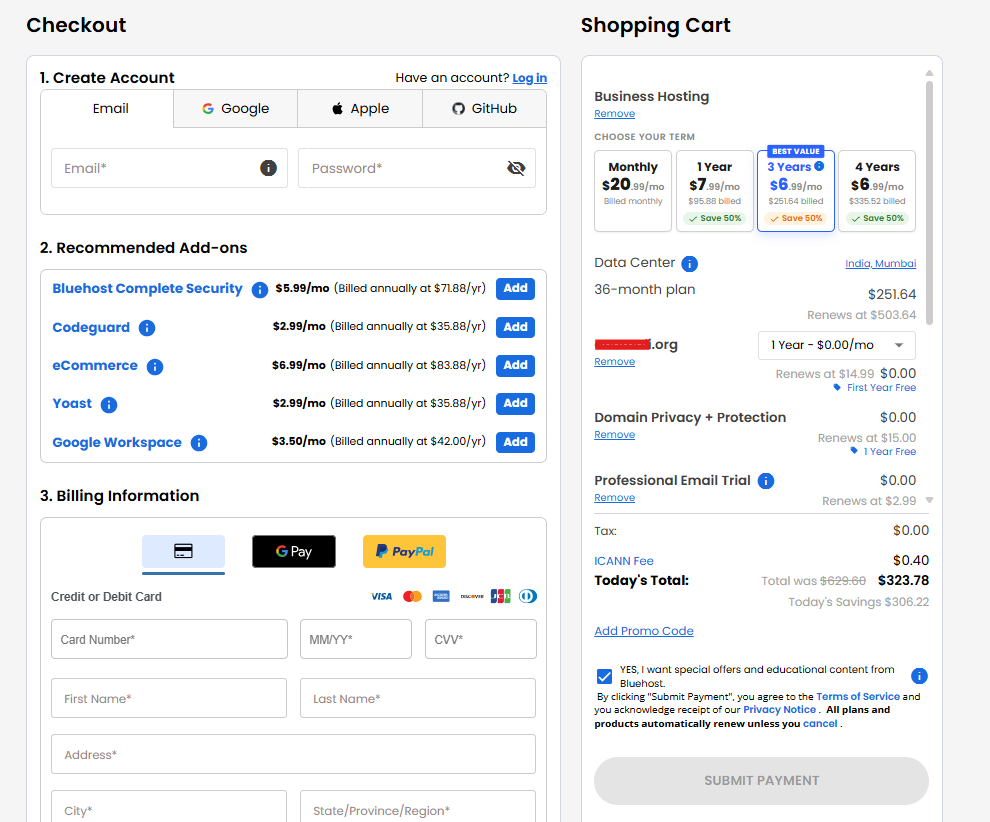990x822 pixels.
Task: Add Yoast add-on
Action: click(515, 403)
